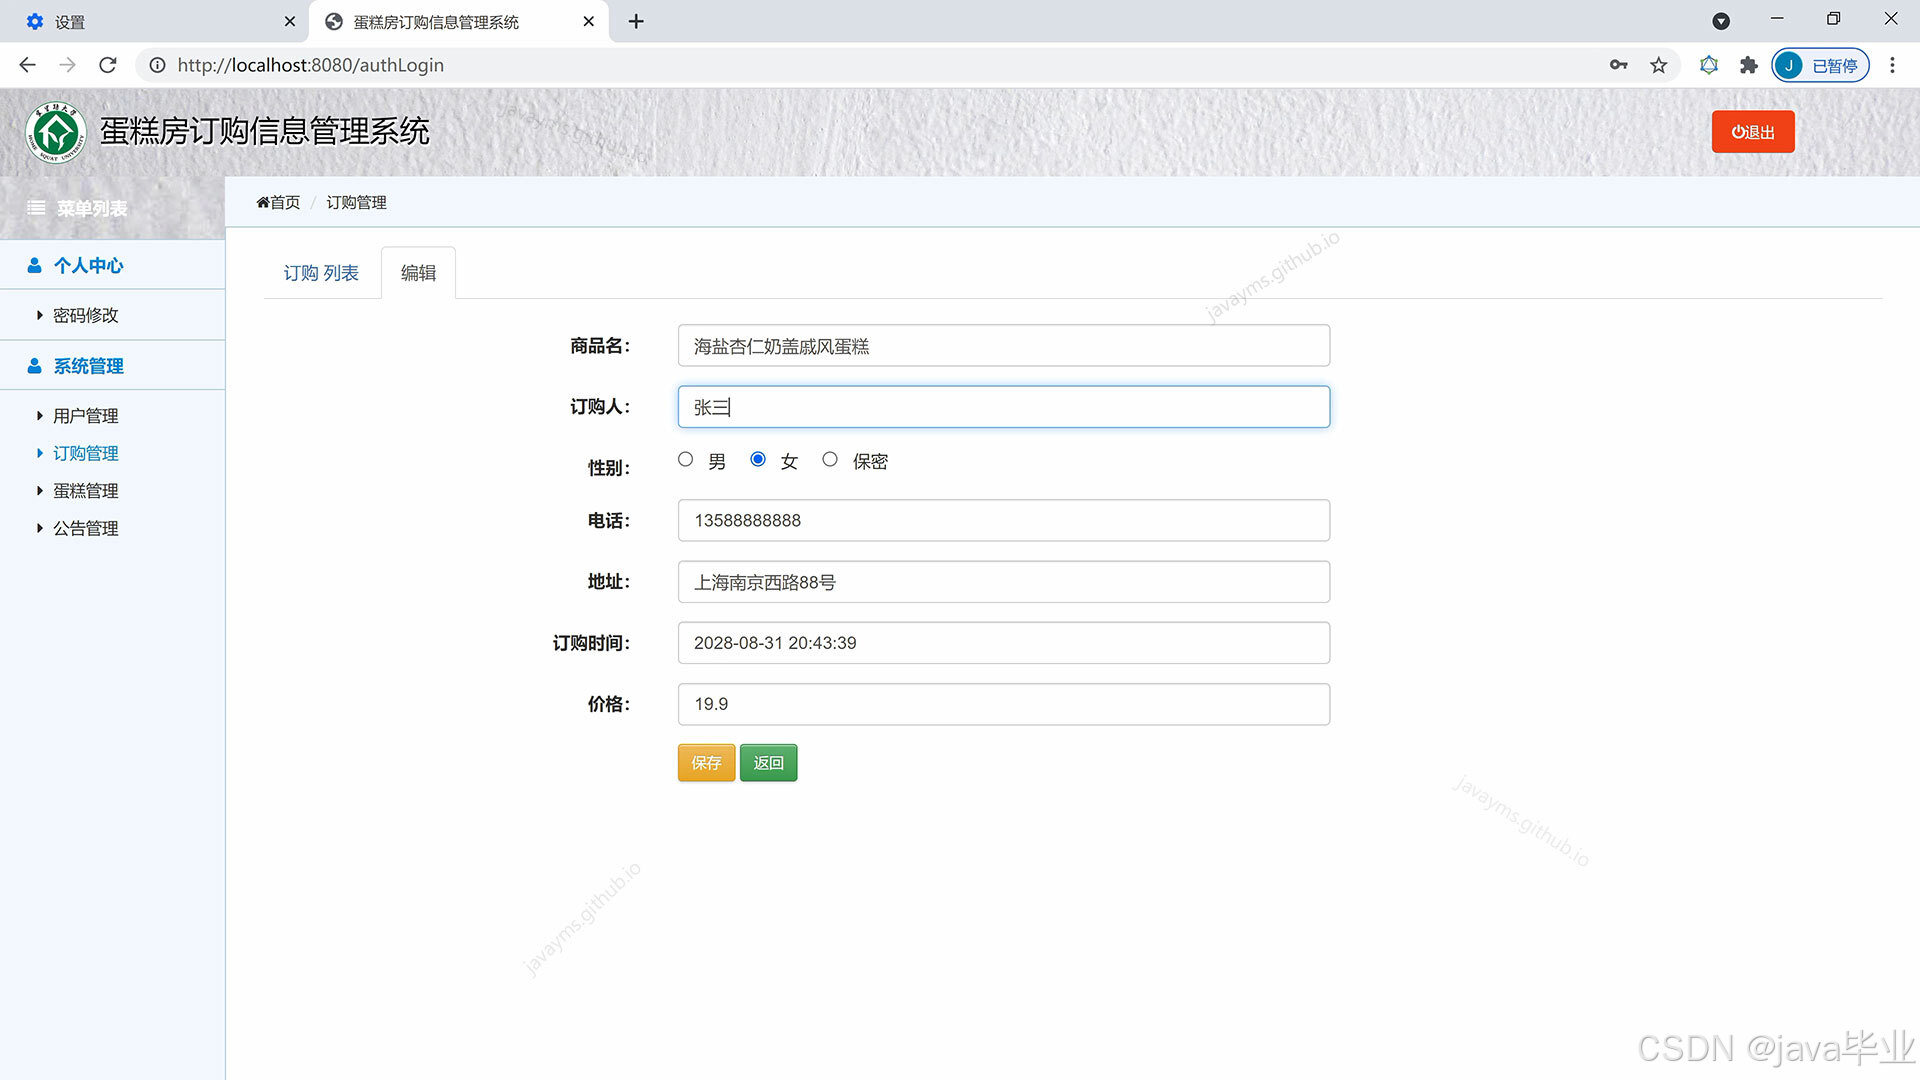Expand the 公告管理 arrow
Viewport: 1920px width, 1080px height.
click(39, 528)
